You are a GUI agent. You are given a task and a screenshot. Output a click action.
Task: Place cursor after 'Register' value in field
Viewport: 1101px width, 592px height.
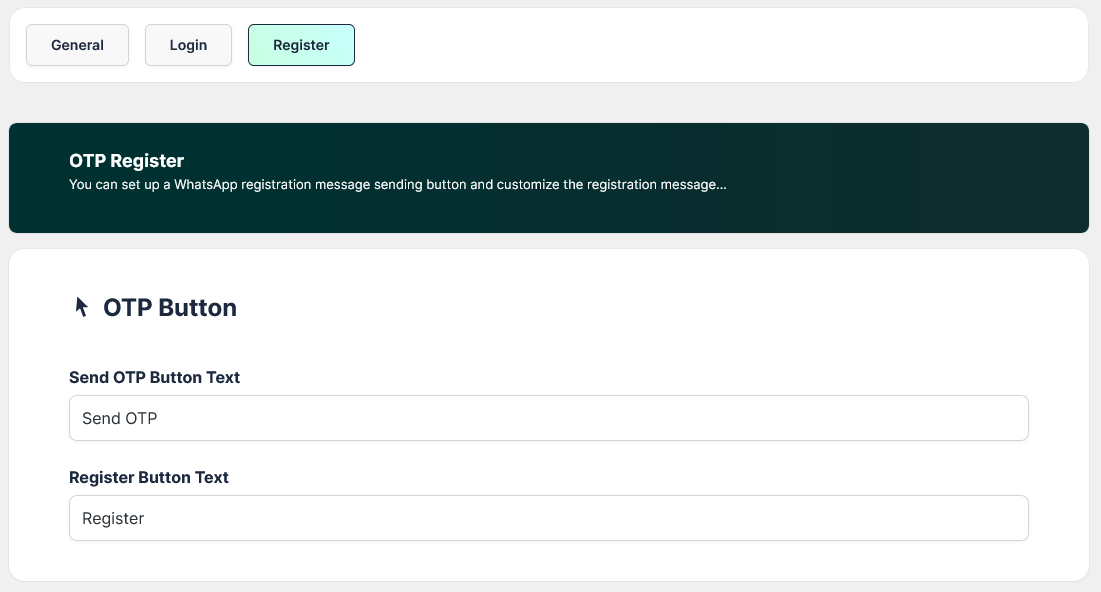[146, 518]
